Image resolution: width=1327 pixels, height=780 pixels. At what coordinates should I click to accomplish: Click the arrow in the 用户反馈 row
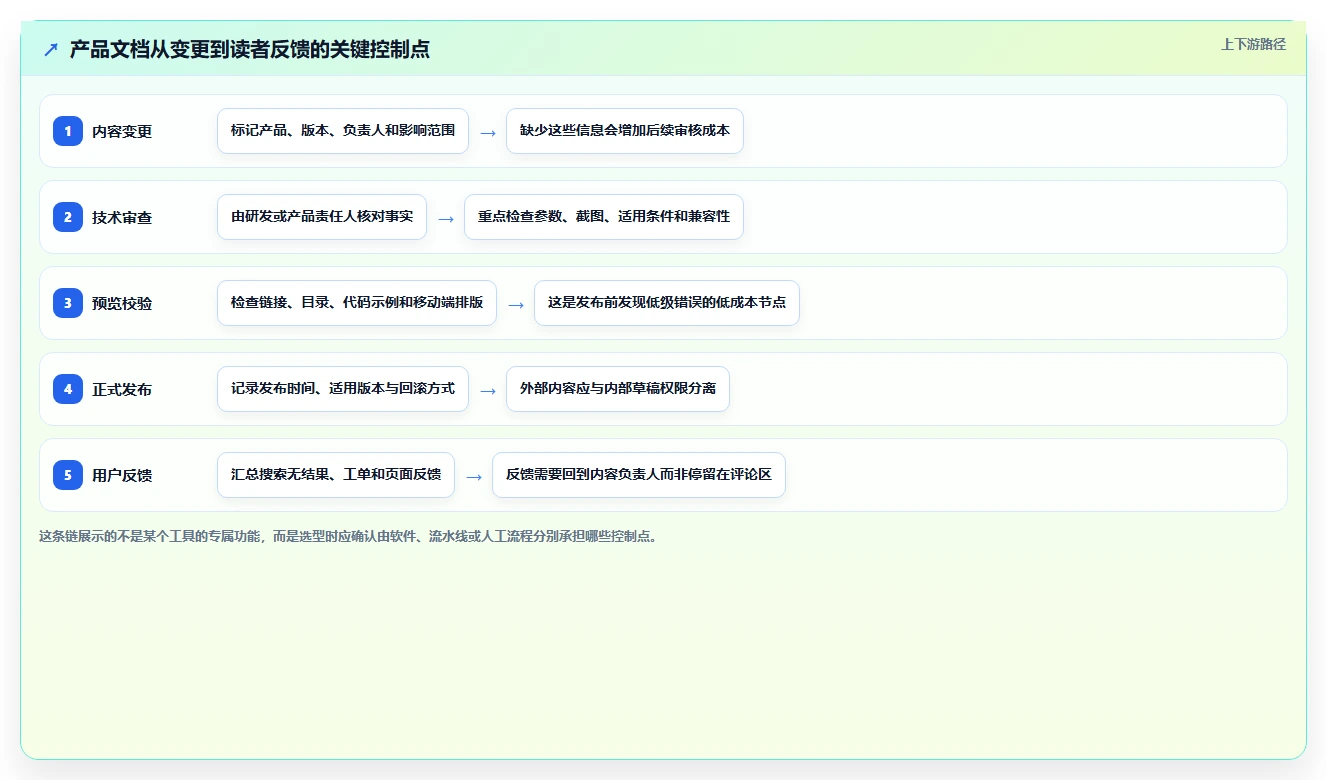click(473, 476)
